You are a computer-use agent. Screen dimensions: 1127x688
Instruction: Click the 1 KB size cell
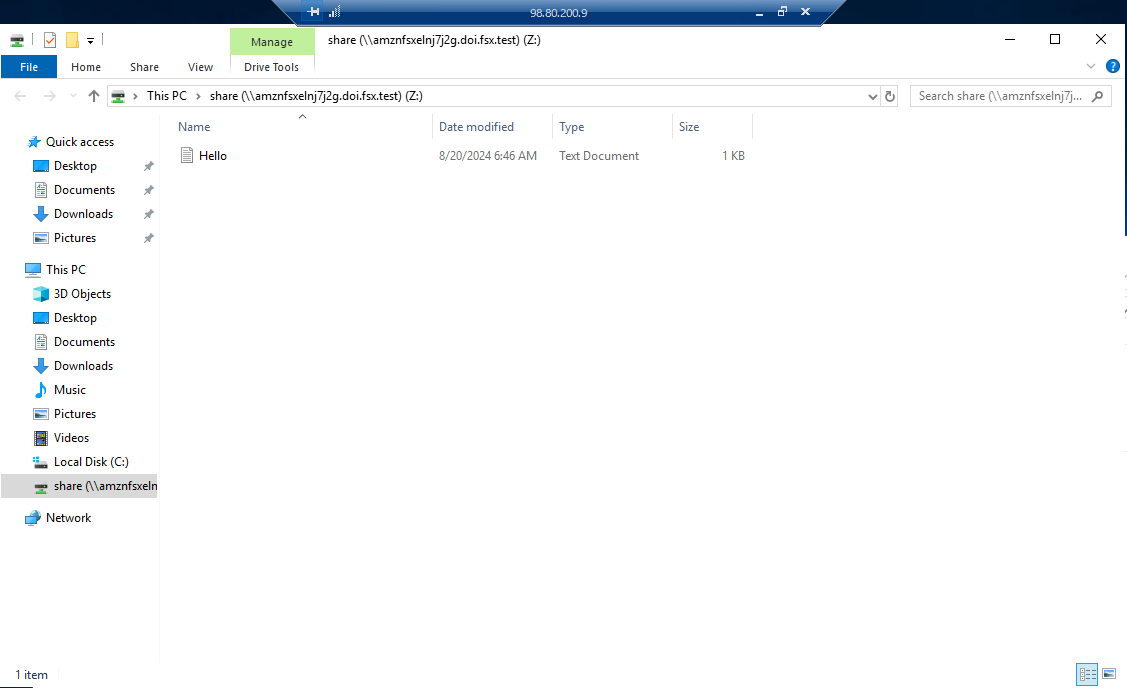click(x=733, y=155)
